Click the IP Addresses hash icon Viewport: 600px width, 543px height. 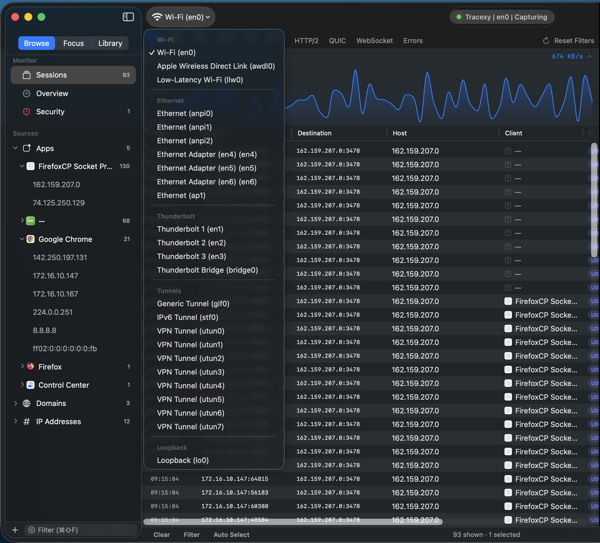tap(26, 421)
